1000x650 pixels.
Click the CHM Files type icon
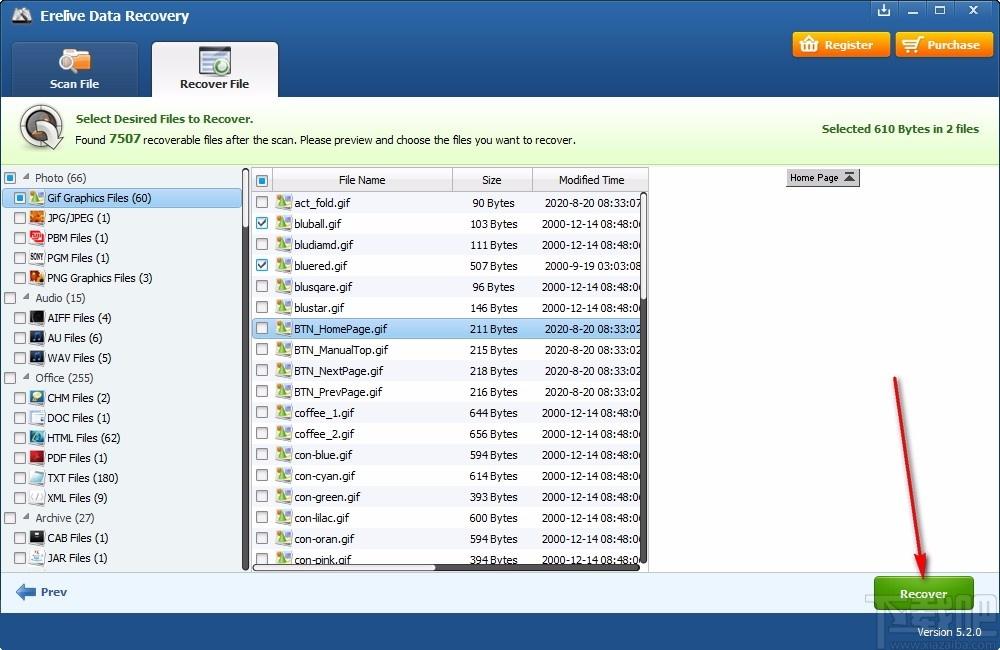coord(37,397)
